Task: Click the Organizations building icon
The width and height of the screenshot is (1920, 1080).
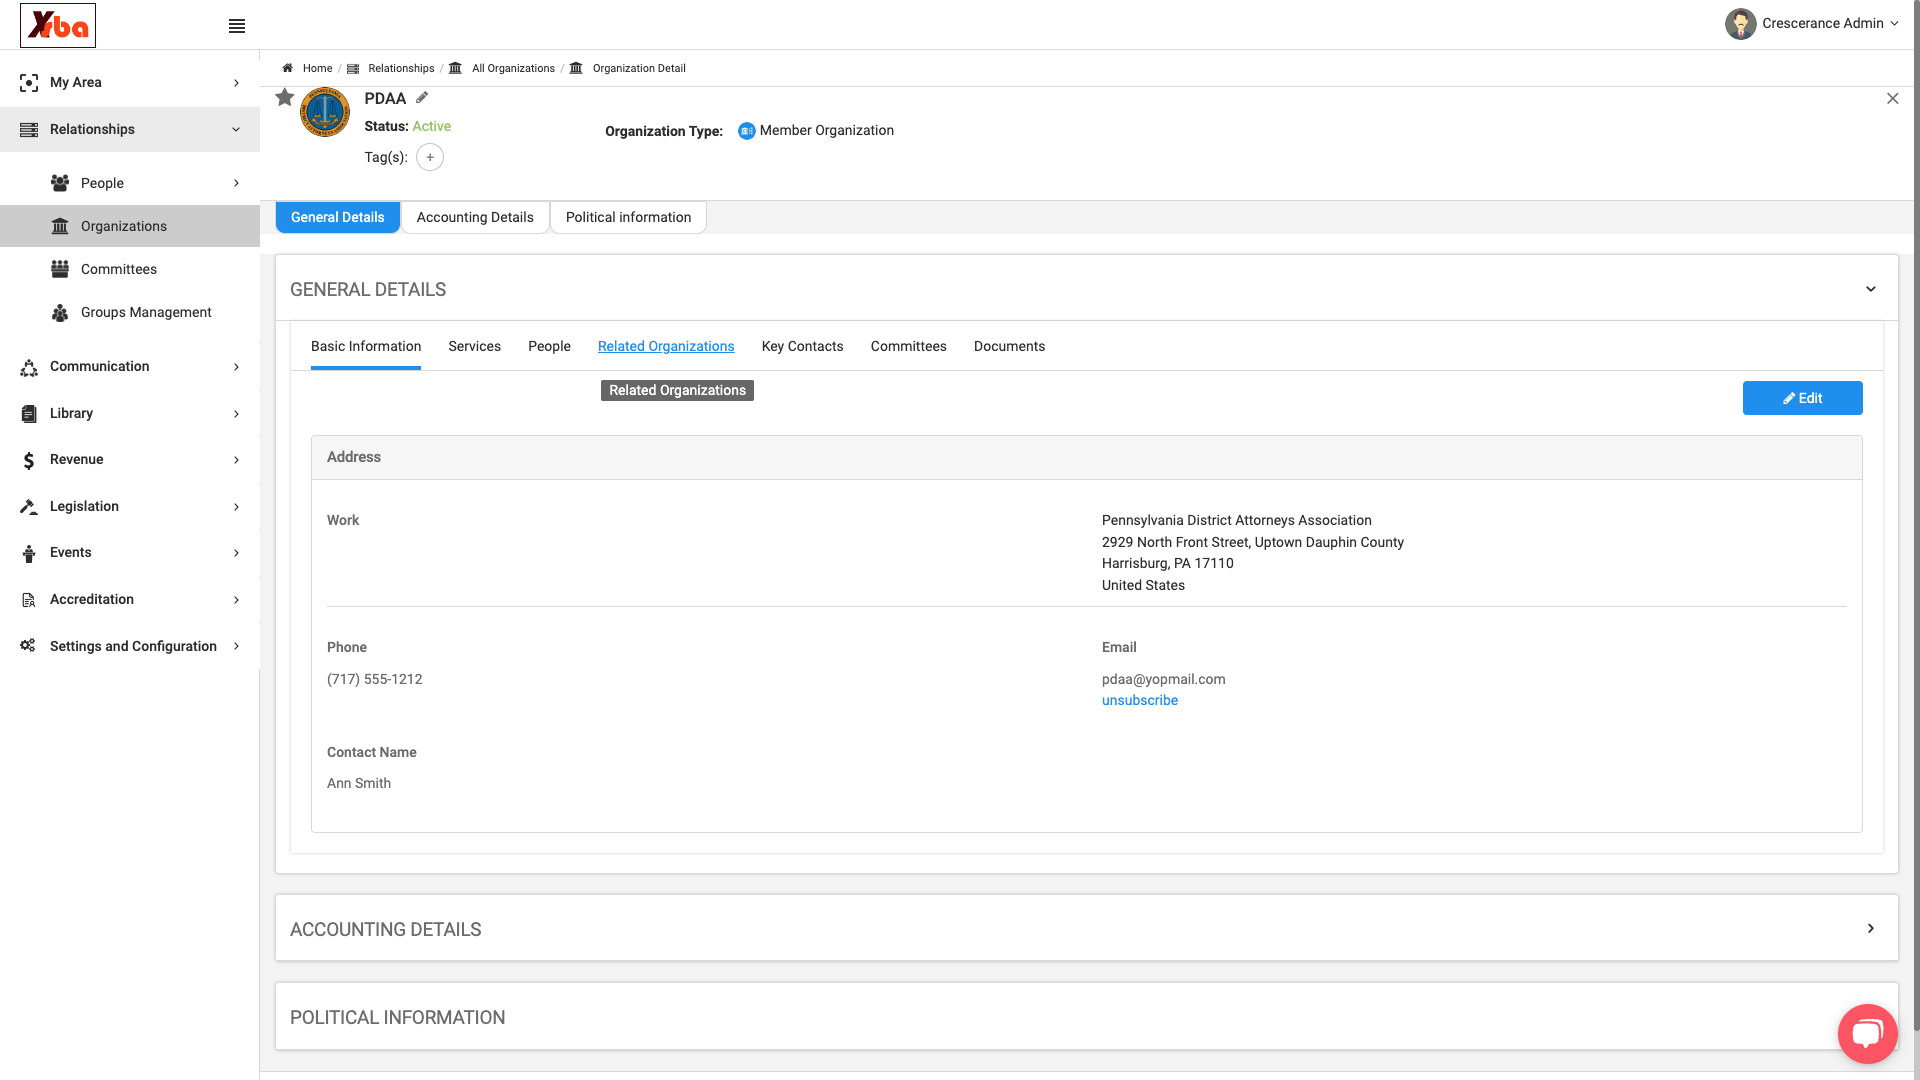Action: pyautogui.click(x=60, y=226)
